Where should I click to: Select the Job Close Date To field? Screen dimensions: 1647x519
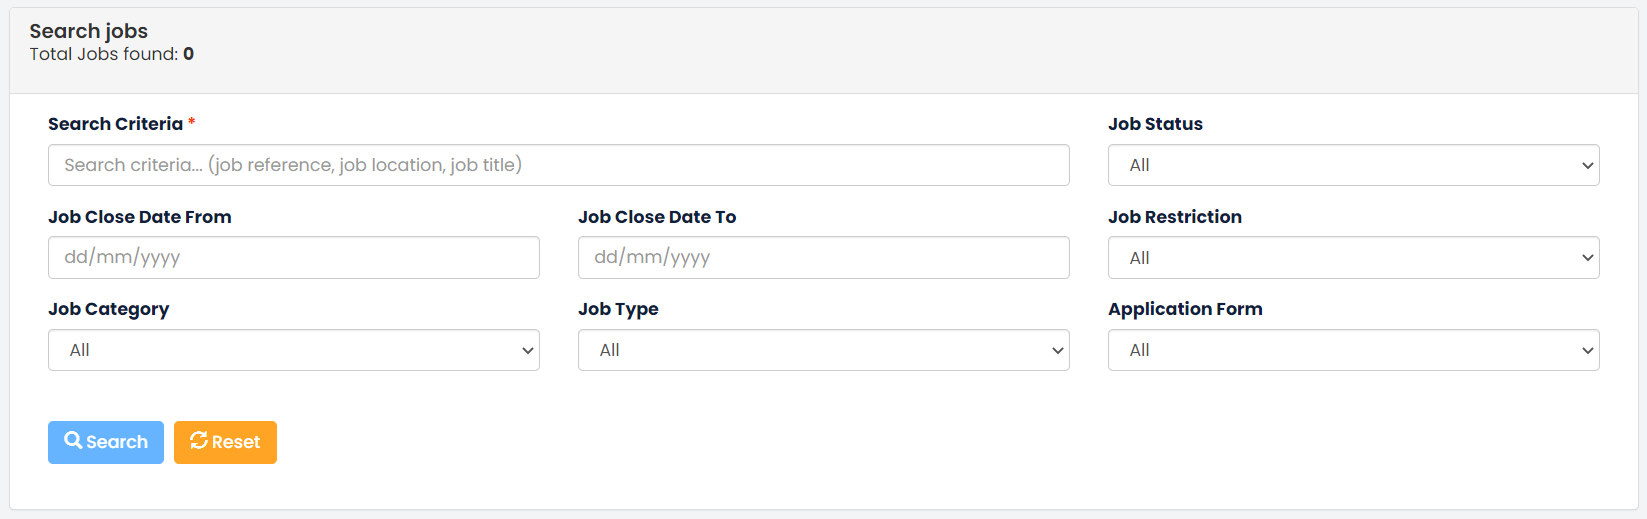tap(824, 258)
